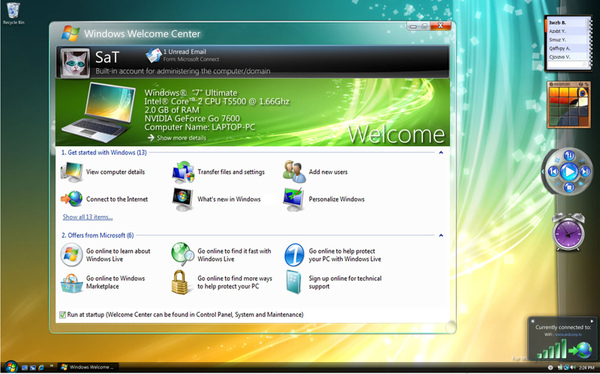Select Windows Welcome Center taskbar button

click(x=88, y=367)
